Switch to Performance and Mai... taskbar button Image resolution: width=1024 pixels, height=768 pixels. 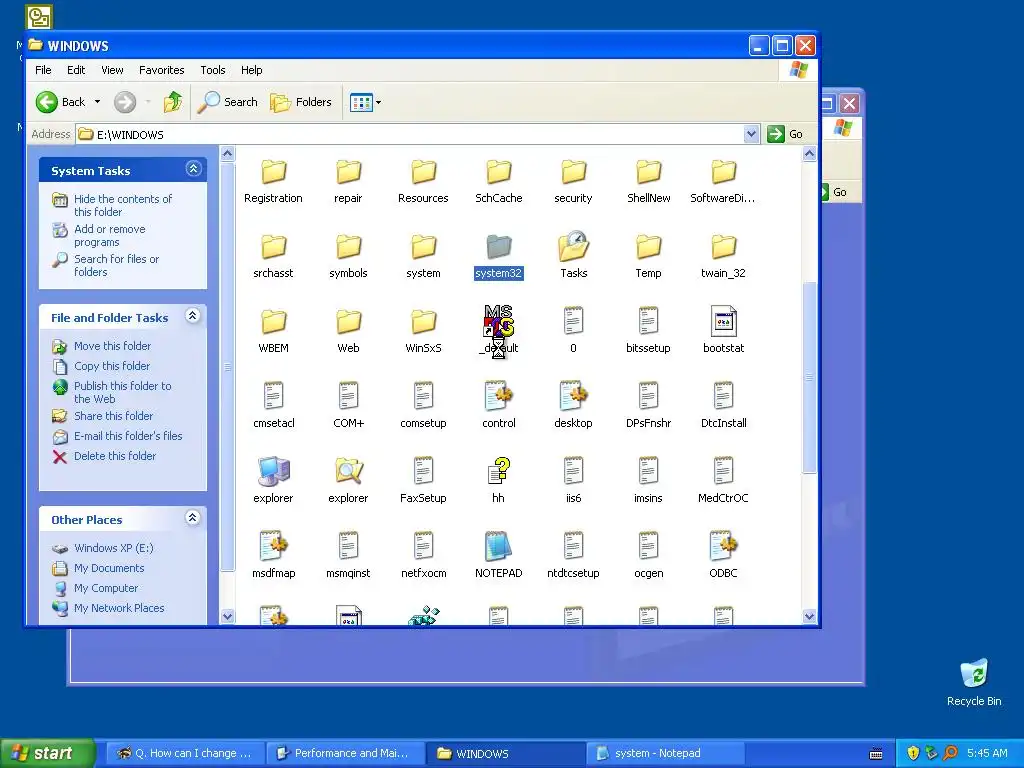pos(345,753)
